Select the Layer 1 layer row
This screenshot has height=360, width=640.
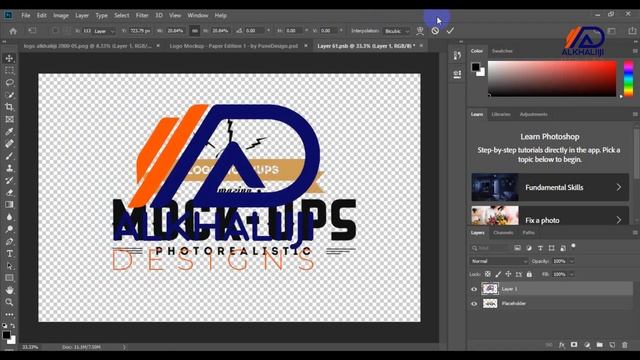pyautogui.click(x=551, y=289)
